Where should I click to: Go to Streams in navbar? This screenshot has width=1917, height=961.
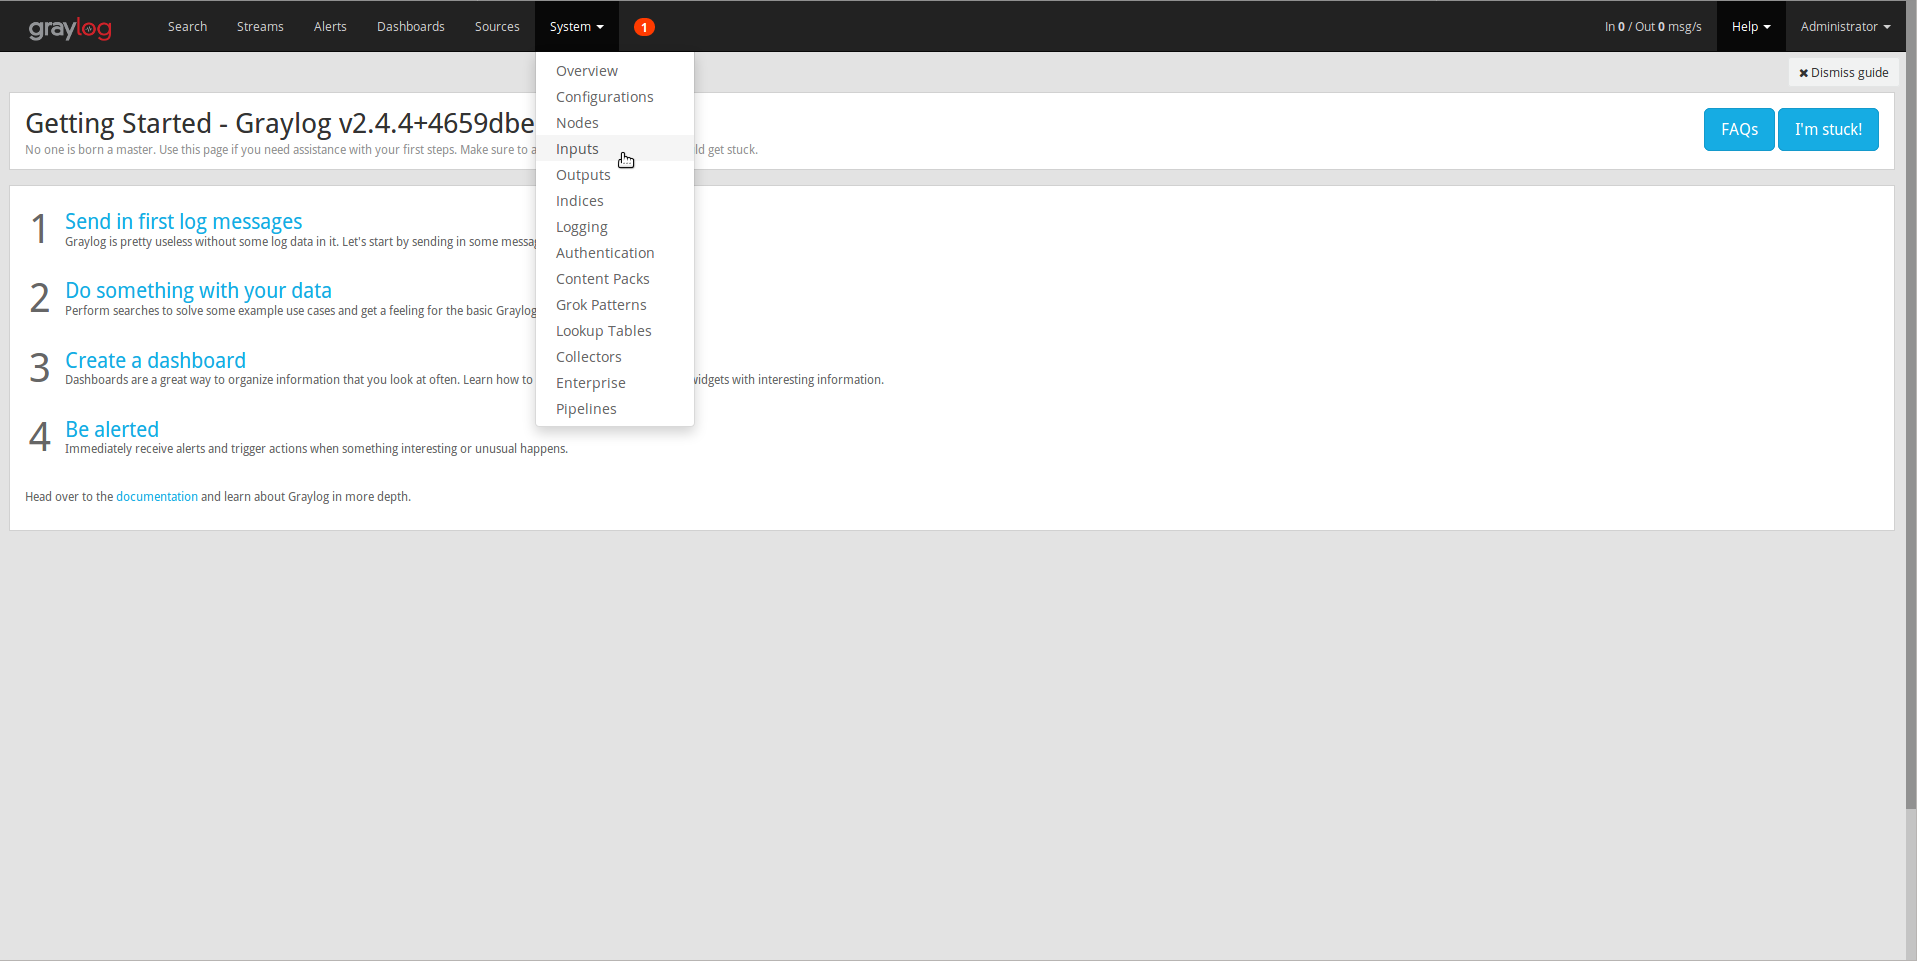[260, 27]
